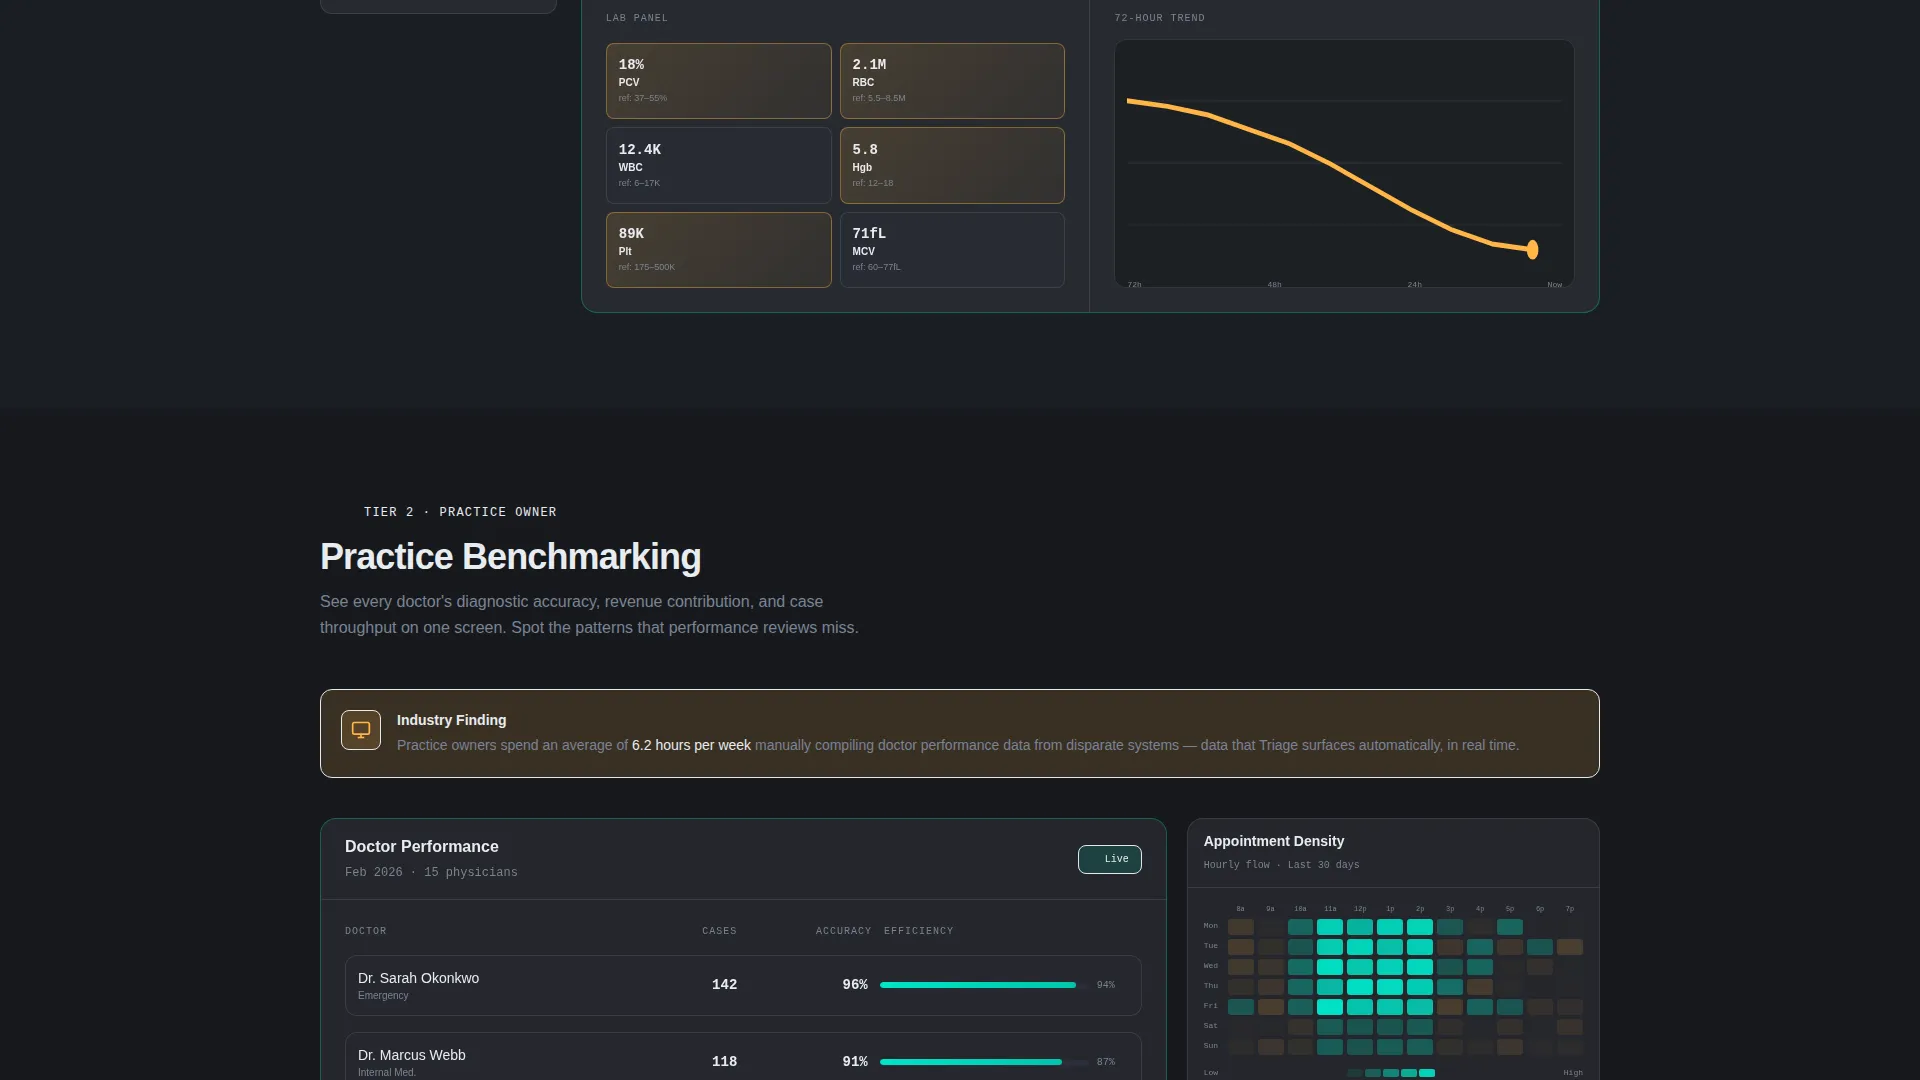Select the PCV 18% lab card

(718, 81)
